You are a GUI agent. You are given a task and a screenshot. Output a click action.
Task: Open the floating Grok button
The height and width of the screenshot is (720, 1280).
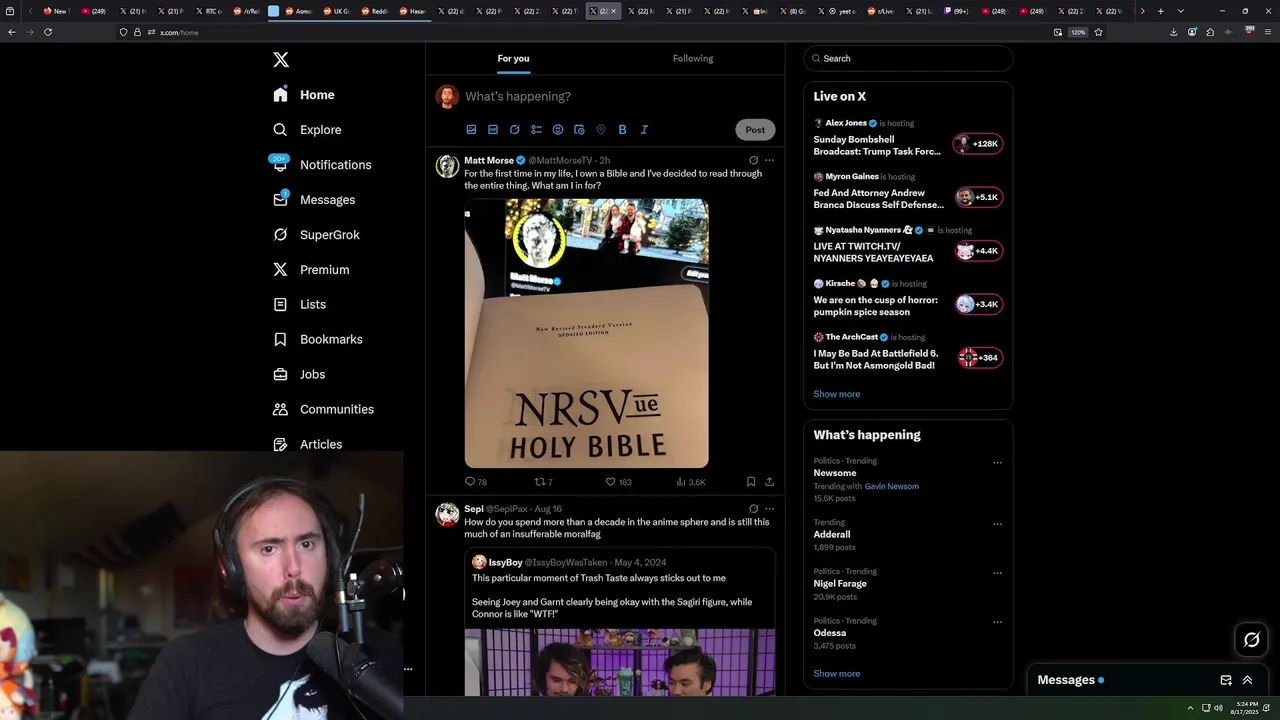[1251, 640]
